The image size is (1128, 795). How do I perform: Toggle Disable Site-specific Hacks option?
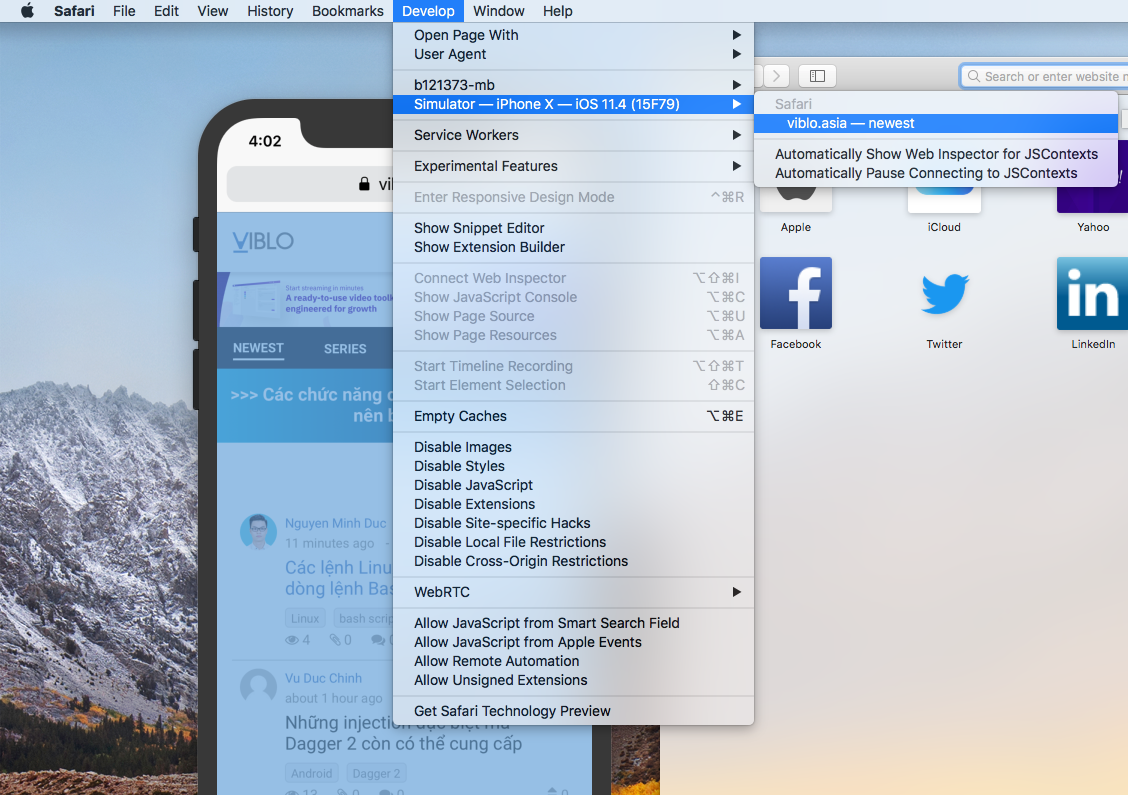pos(573,523)
